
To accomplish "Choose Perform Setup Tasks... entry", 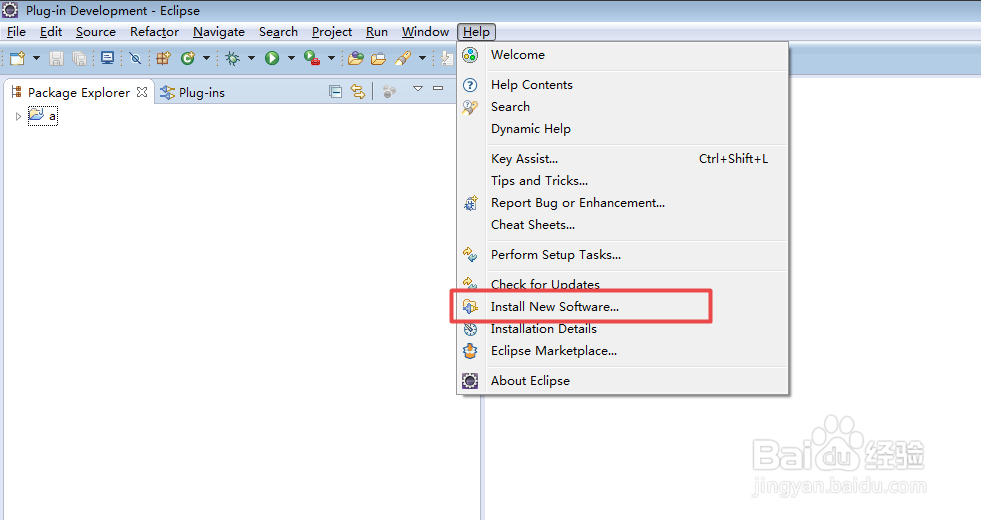I will (x=623, y=255).
